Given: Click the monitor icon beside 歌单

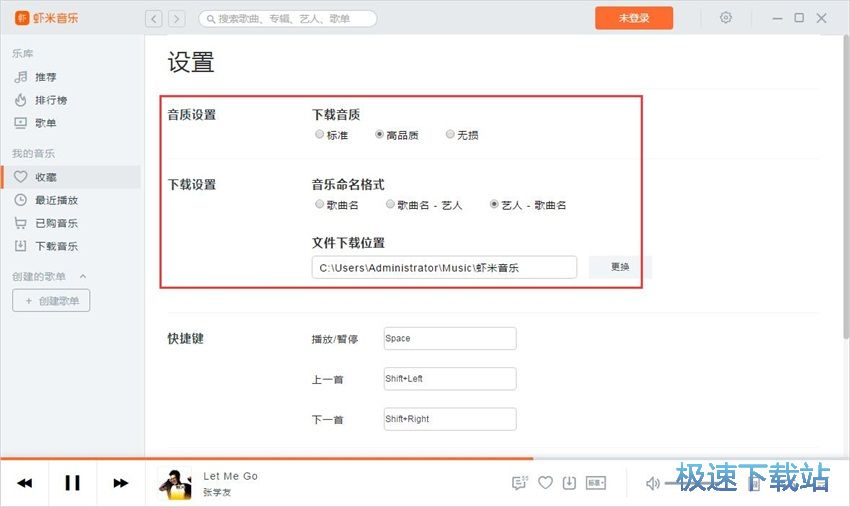Looking at the screenshot, I should pos(21,123).
